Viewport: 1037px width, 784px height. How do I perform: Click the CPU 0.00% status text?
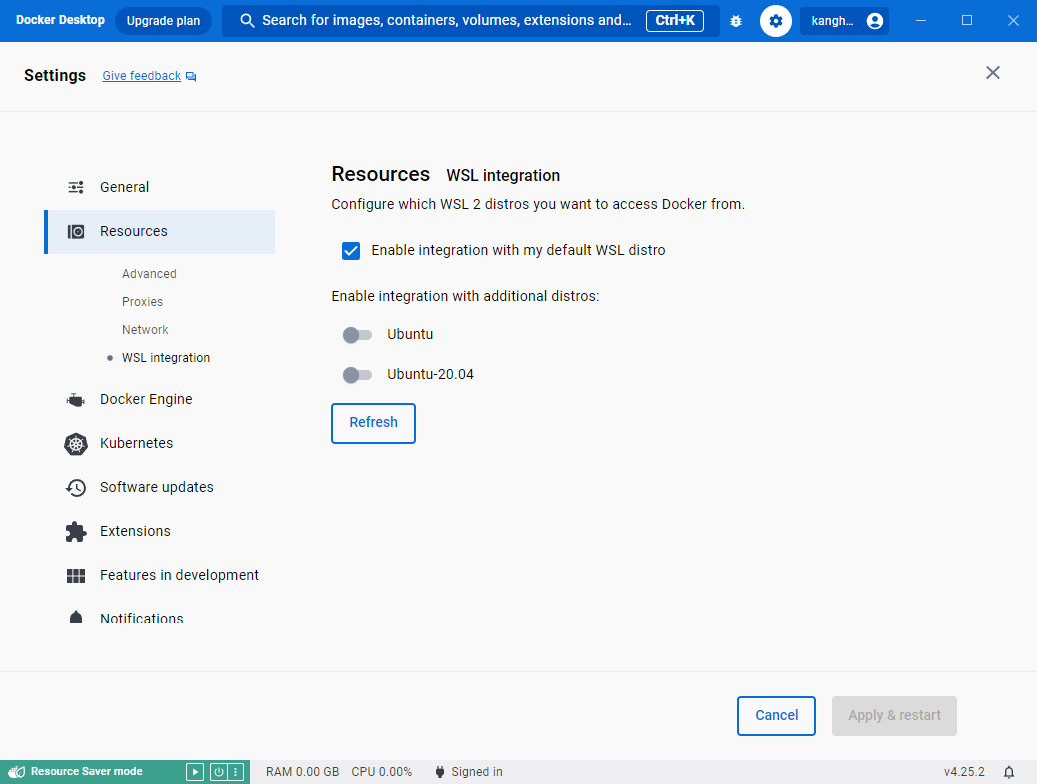[x=382, y=772]
